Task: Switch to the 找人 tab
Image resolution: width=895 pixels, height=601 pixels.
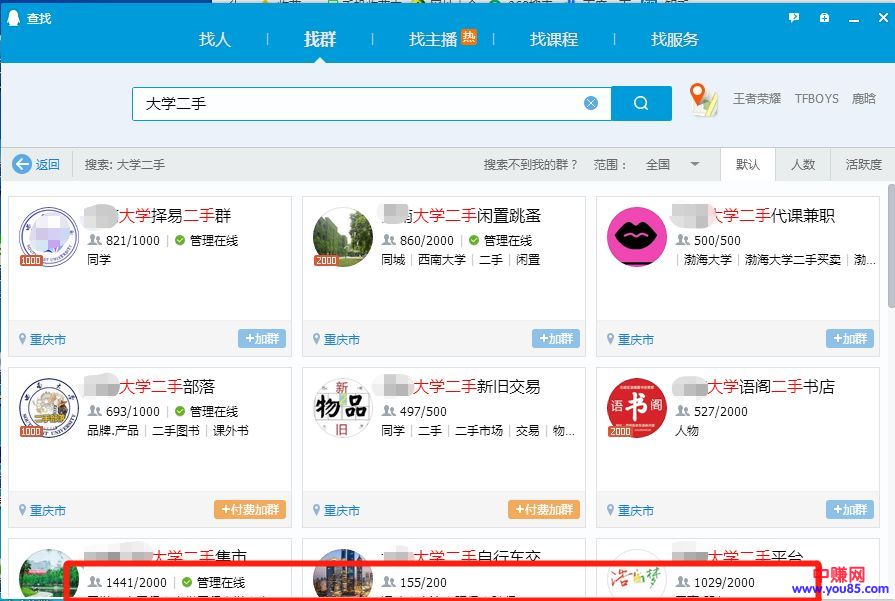Action: (215, 40)
